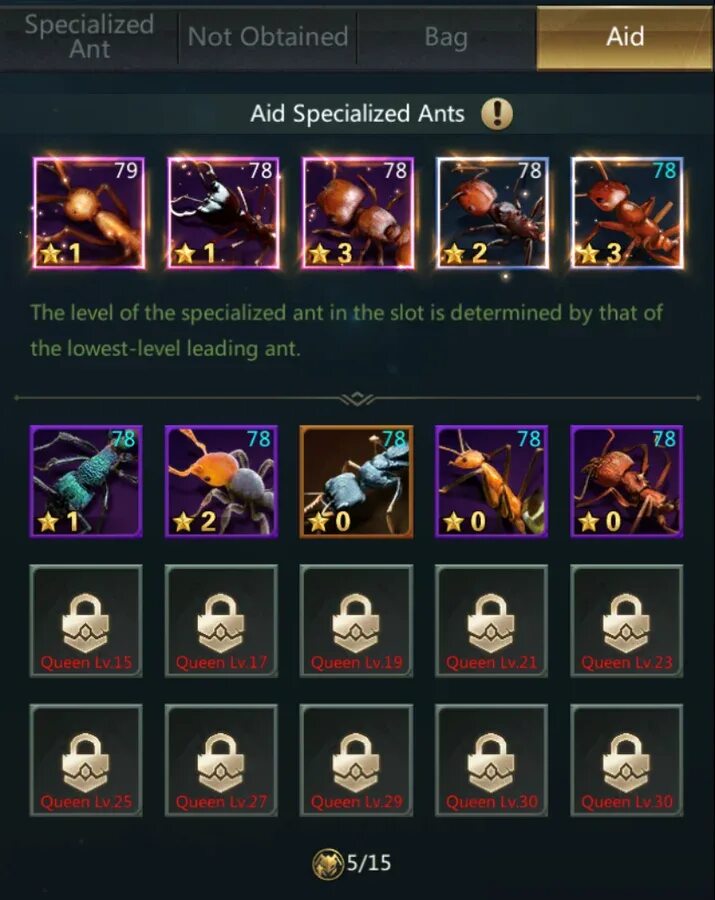Screen dimensions: 715x900
Task: Tap the locked Queen Lv.23 slot
Action: point(627,621)
